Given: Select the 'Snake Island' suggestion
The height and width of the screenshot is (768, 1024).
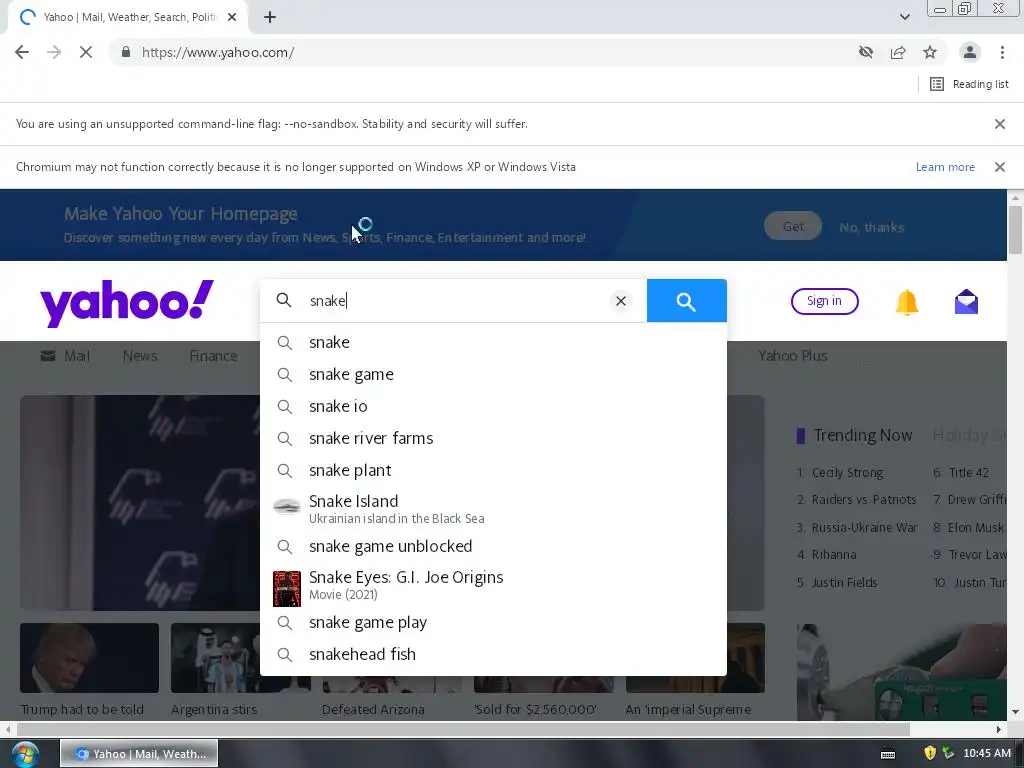Looking at the screenshot, I should pos(493,508).
